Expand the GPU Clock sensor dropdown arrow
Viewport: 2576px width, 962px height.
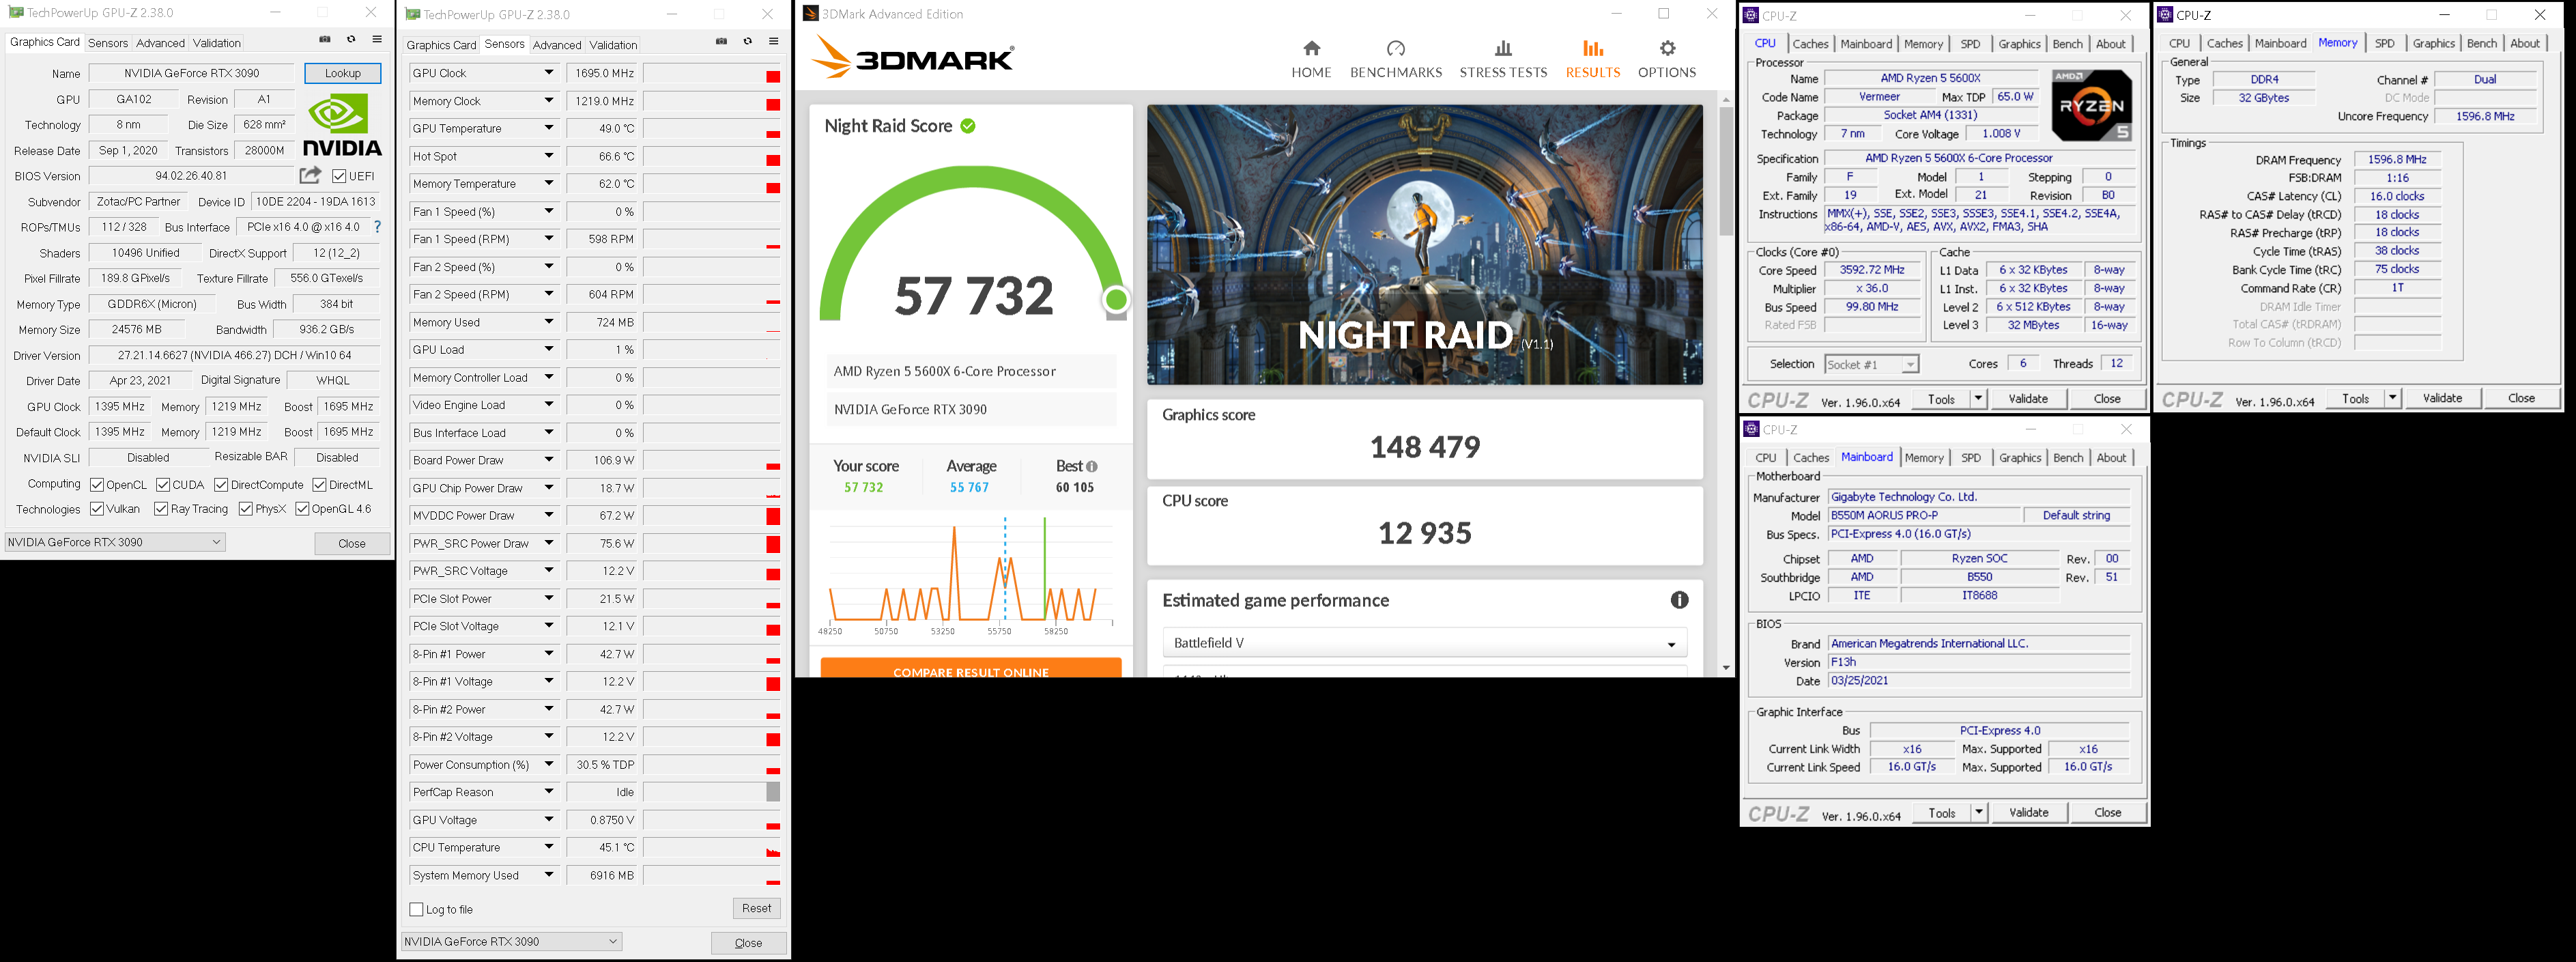tap(549, 73)
